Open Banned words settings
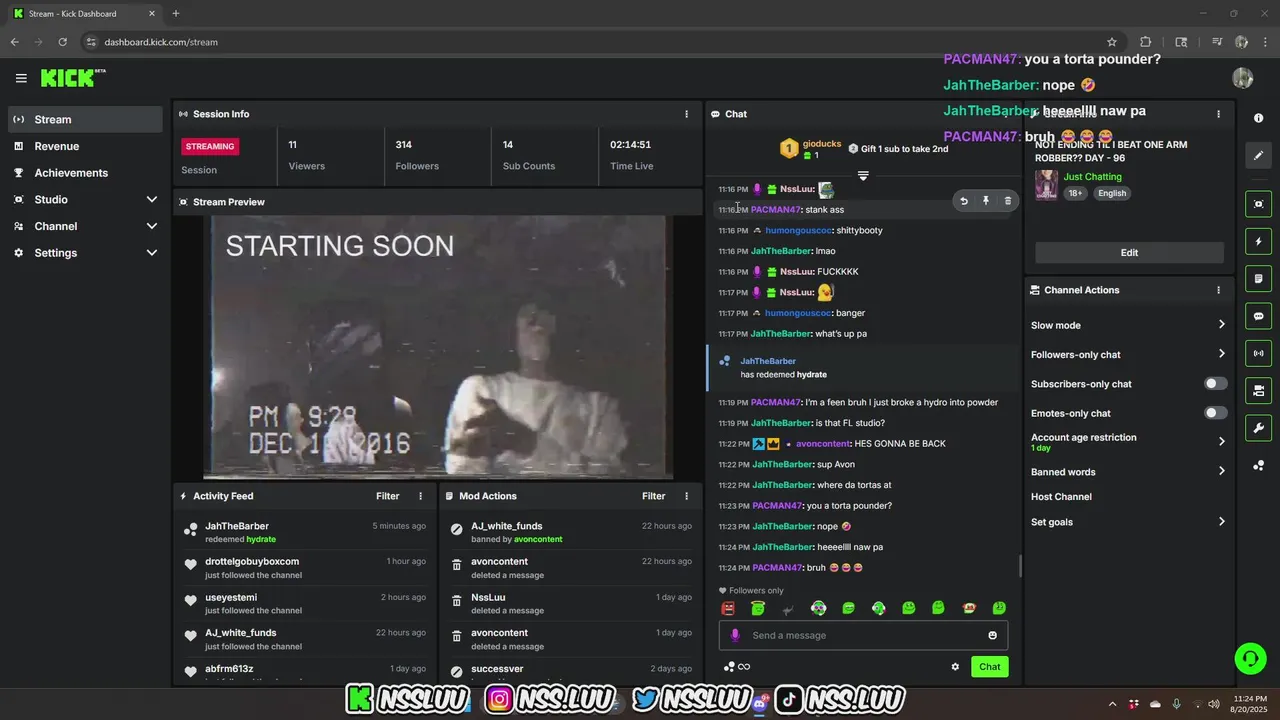This screenshot has width=1280, height=720. point(1129,472)
